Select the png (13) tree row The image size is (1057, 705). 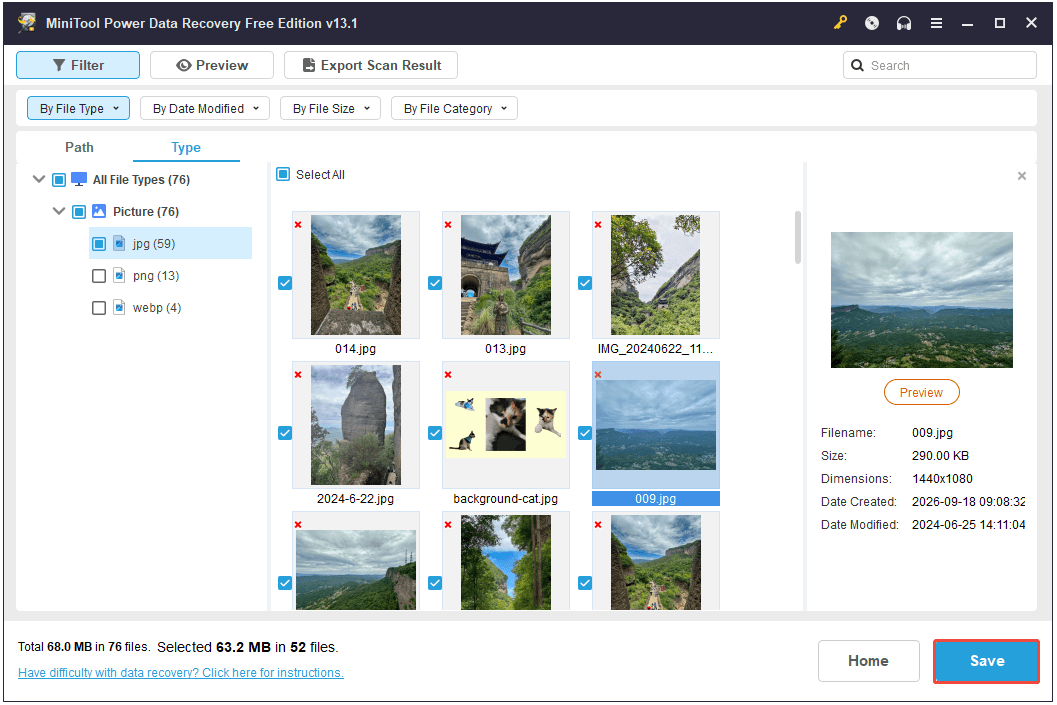[x=171, y=276]
